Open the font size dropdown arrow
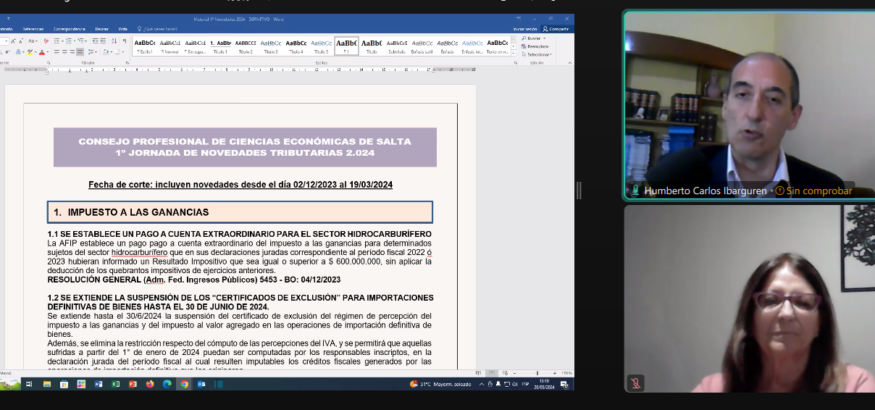 6,41
